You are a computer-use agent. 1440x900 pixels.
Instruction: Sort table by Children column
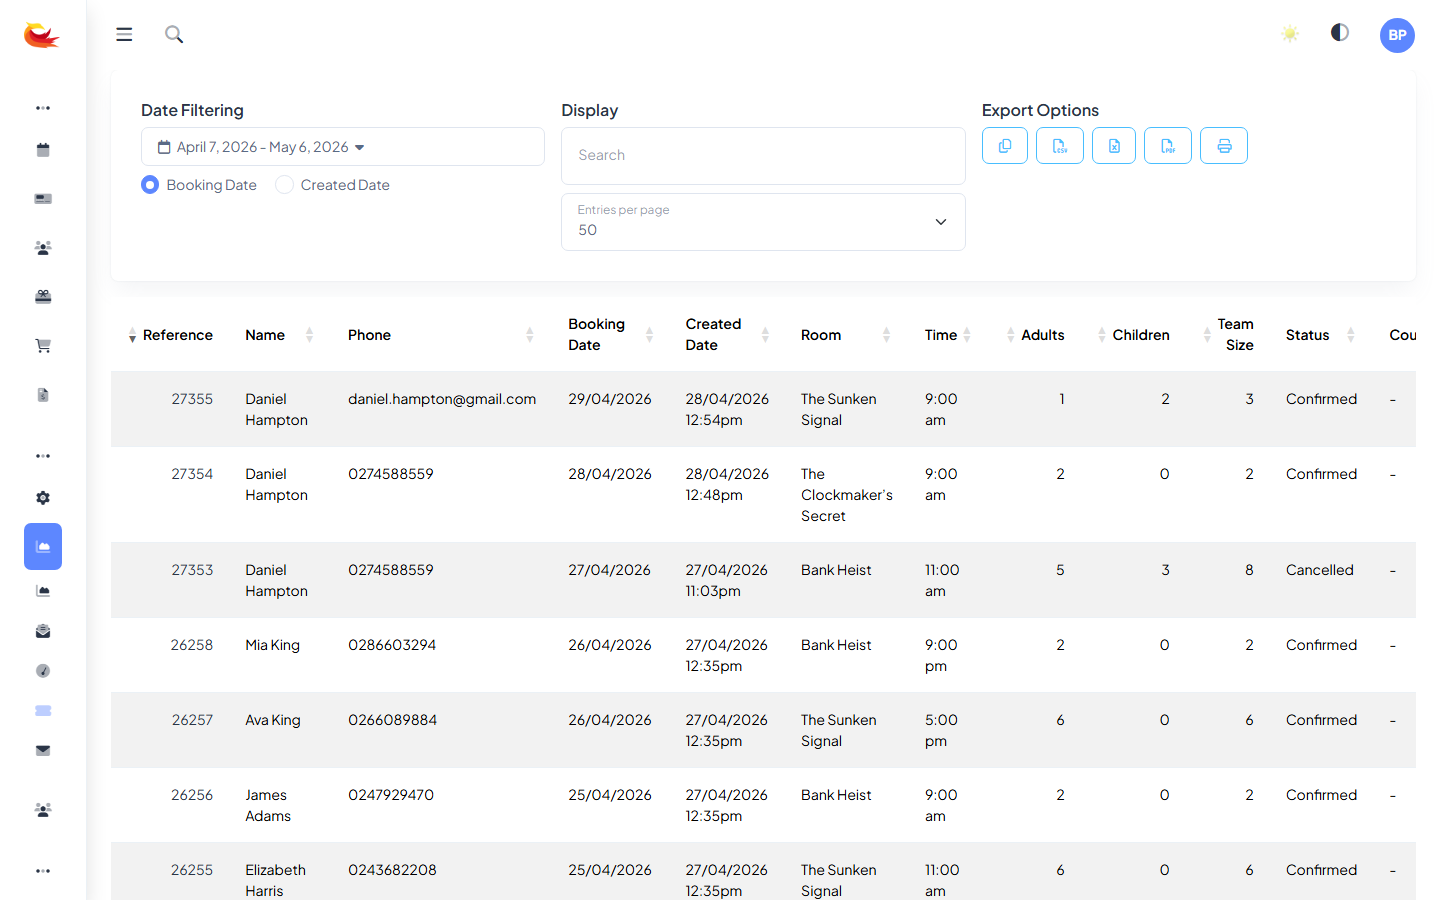coord(1134,336)
